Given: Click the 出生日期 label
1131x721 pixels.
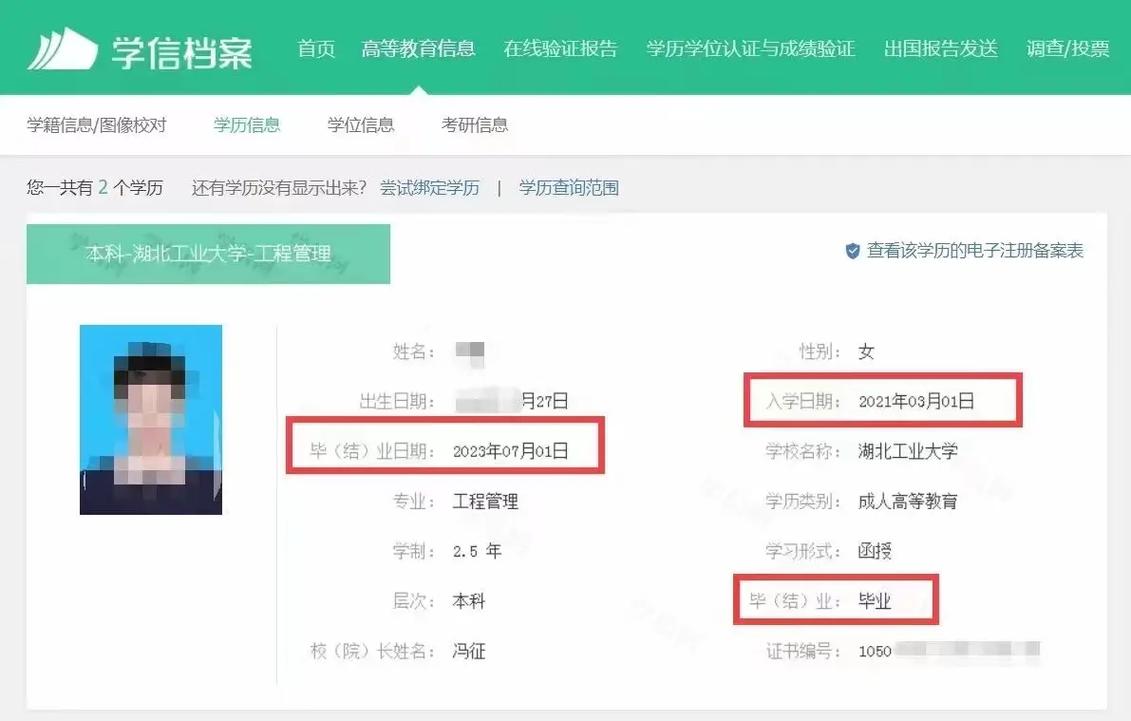Looking at the screenshot, I should pyautogui.click(x=397, y=402).
